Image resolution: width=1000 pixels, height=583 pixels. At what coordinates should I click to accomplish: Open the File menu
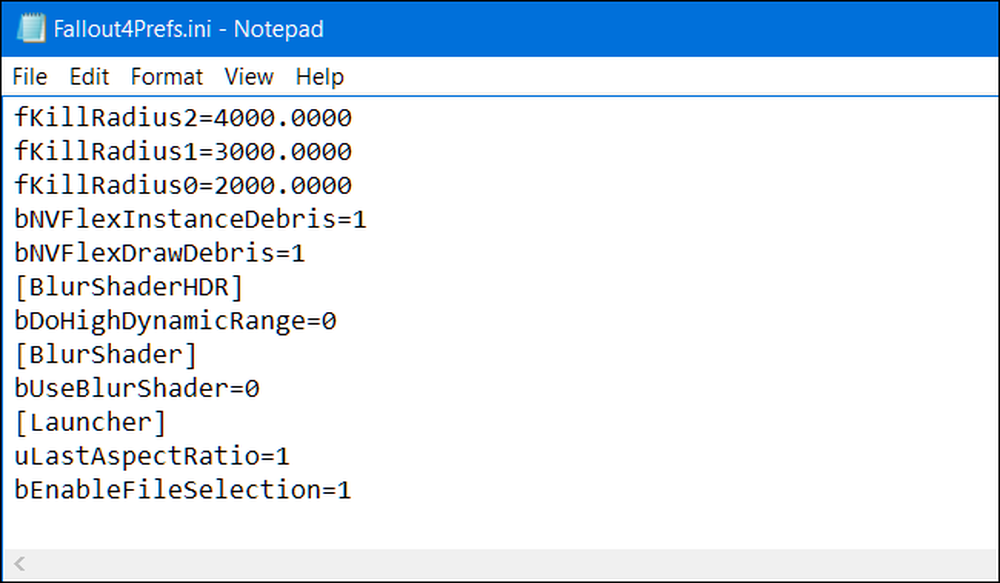pyautogui.click(x=29, y=77)
